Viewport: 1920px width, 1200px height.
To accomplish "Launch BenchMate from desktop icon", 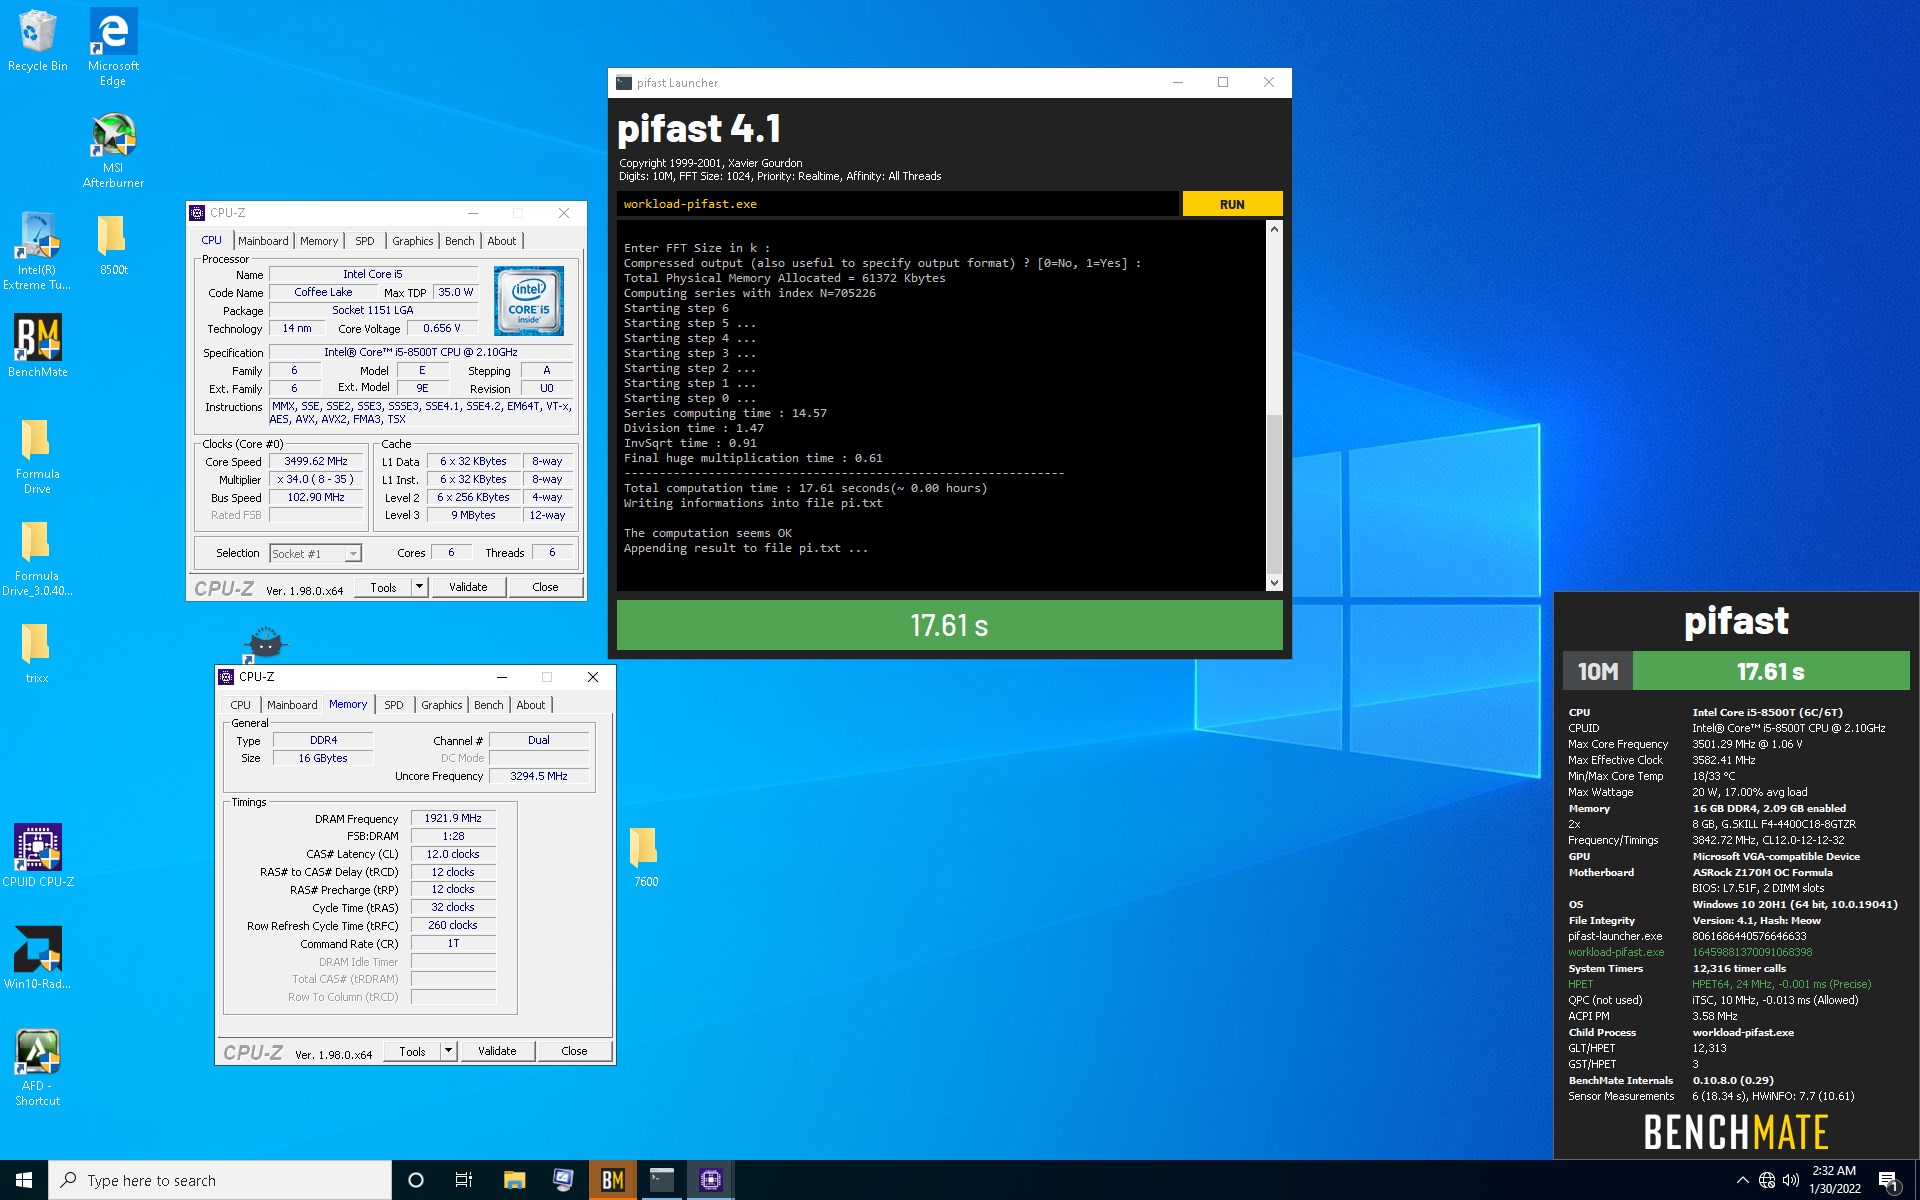I will coord(38,346).
